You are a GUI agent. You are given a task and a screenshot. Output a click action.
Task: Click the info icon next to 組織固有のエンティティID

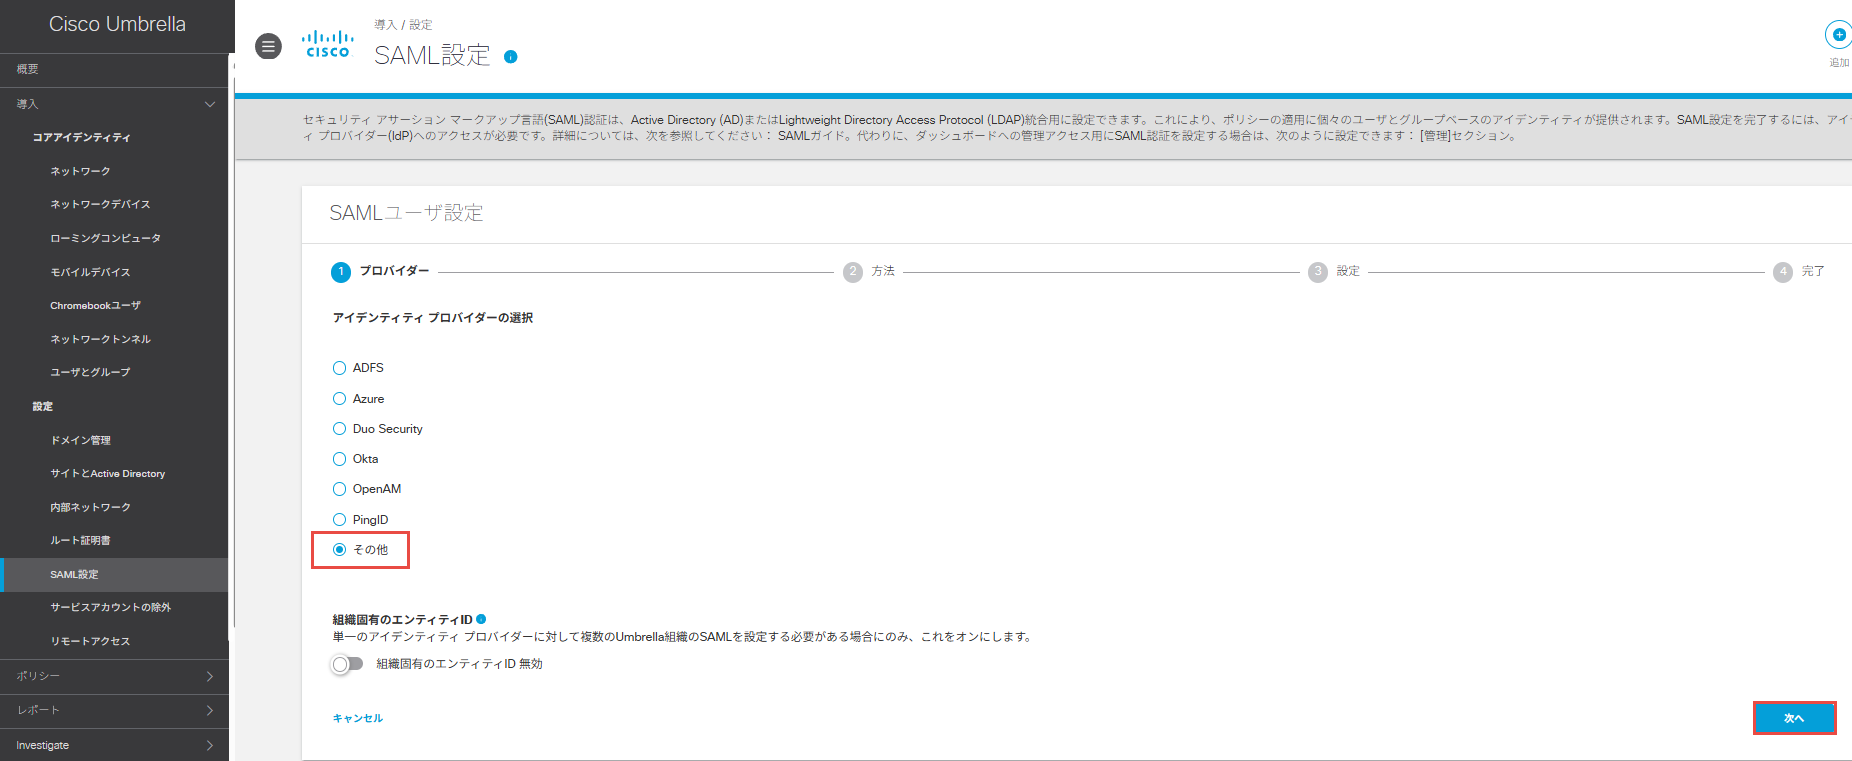481,619
